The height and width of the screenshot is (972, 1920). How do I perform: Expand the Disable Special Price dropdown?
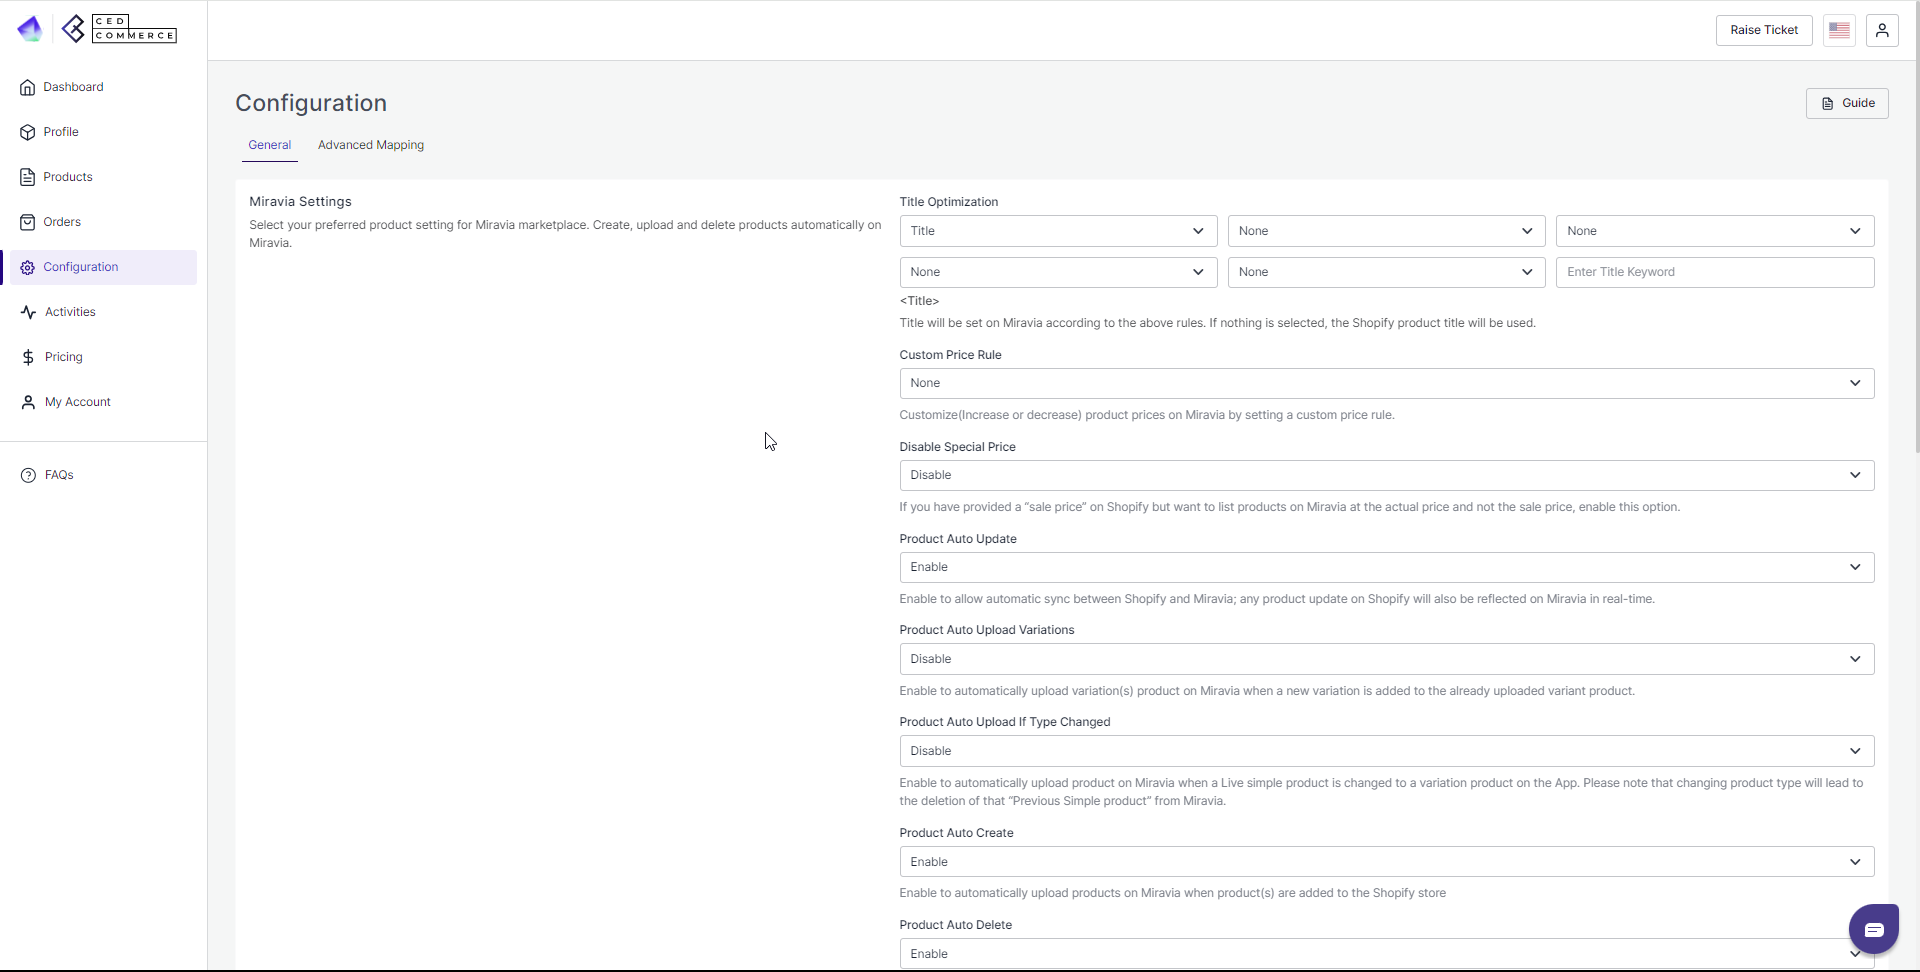pyautogui.click(x=1387, y=475)
